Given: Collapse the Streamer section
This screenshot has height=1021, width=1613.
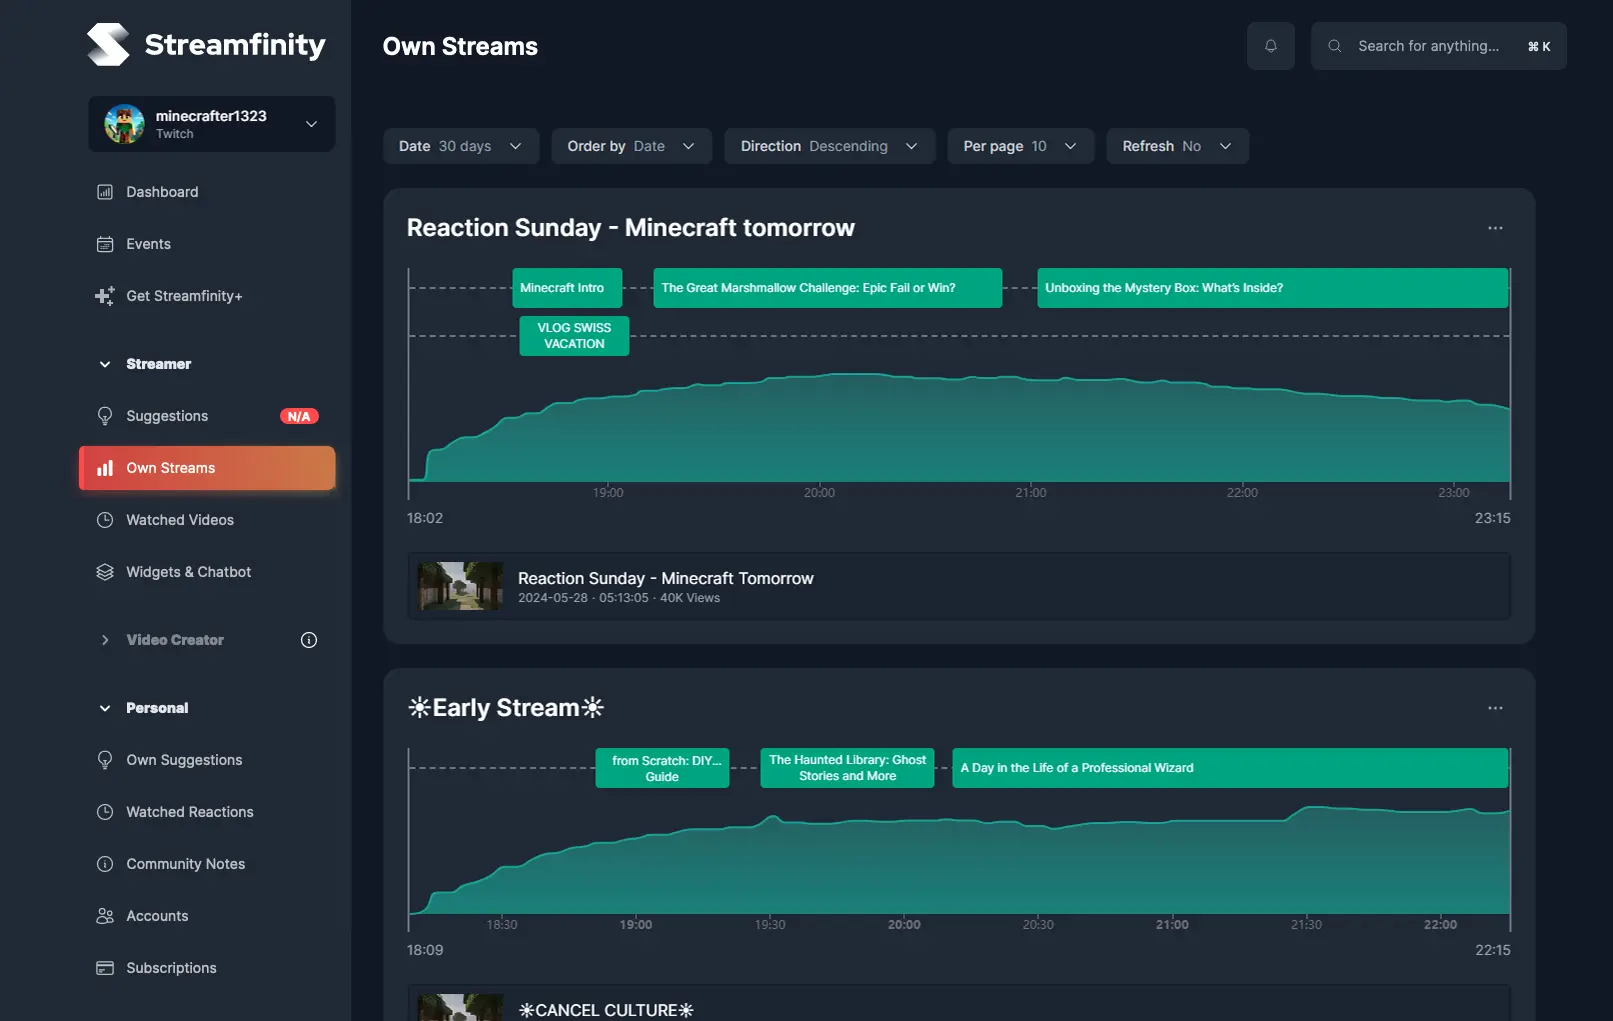Looking at the screenshot, I should pos(105,364).
